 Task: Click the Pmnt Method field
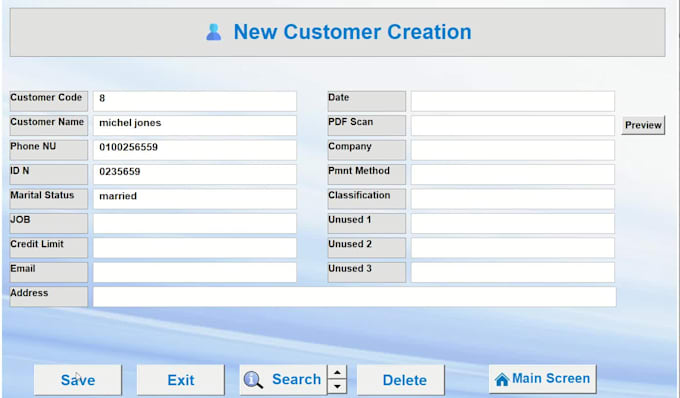[x=513, y=174]
